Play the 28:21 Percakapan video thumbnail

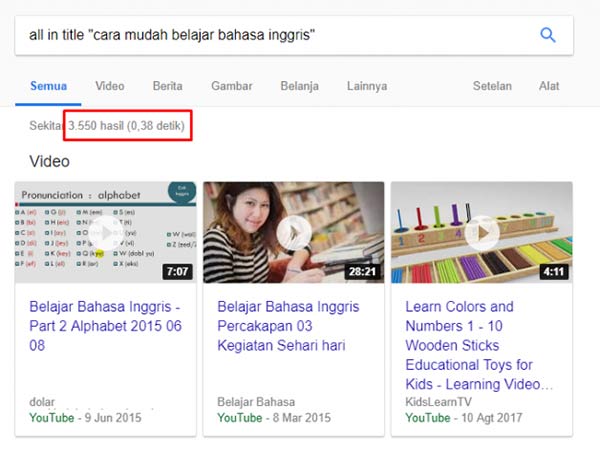(293, 233)
